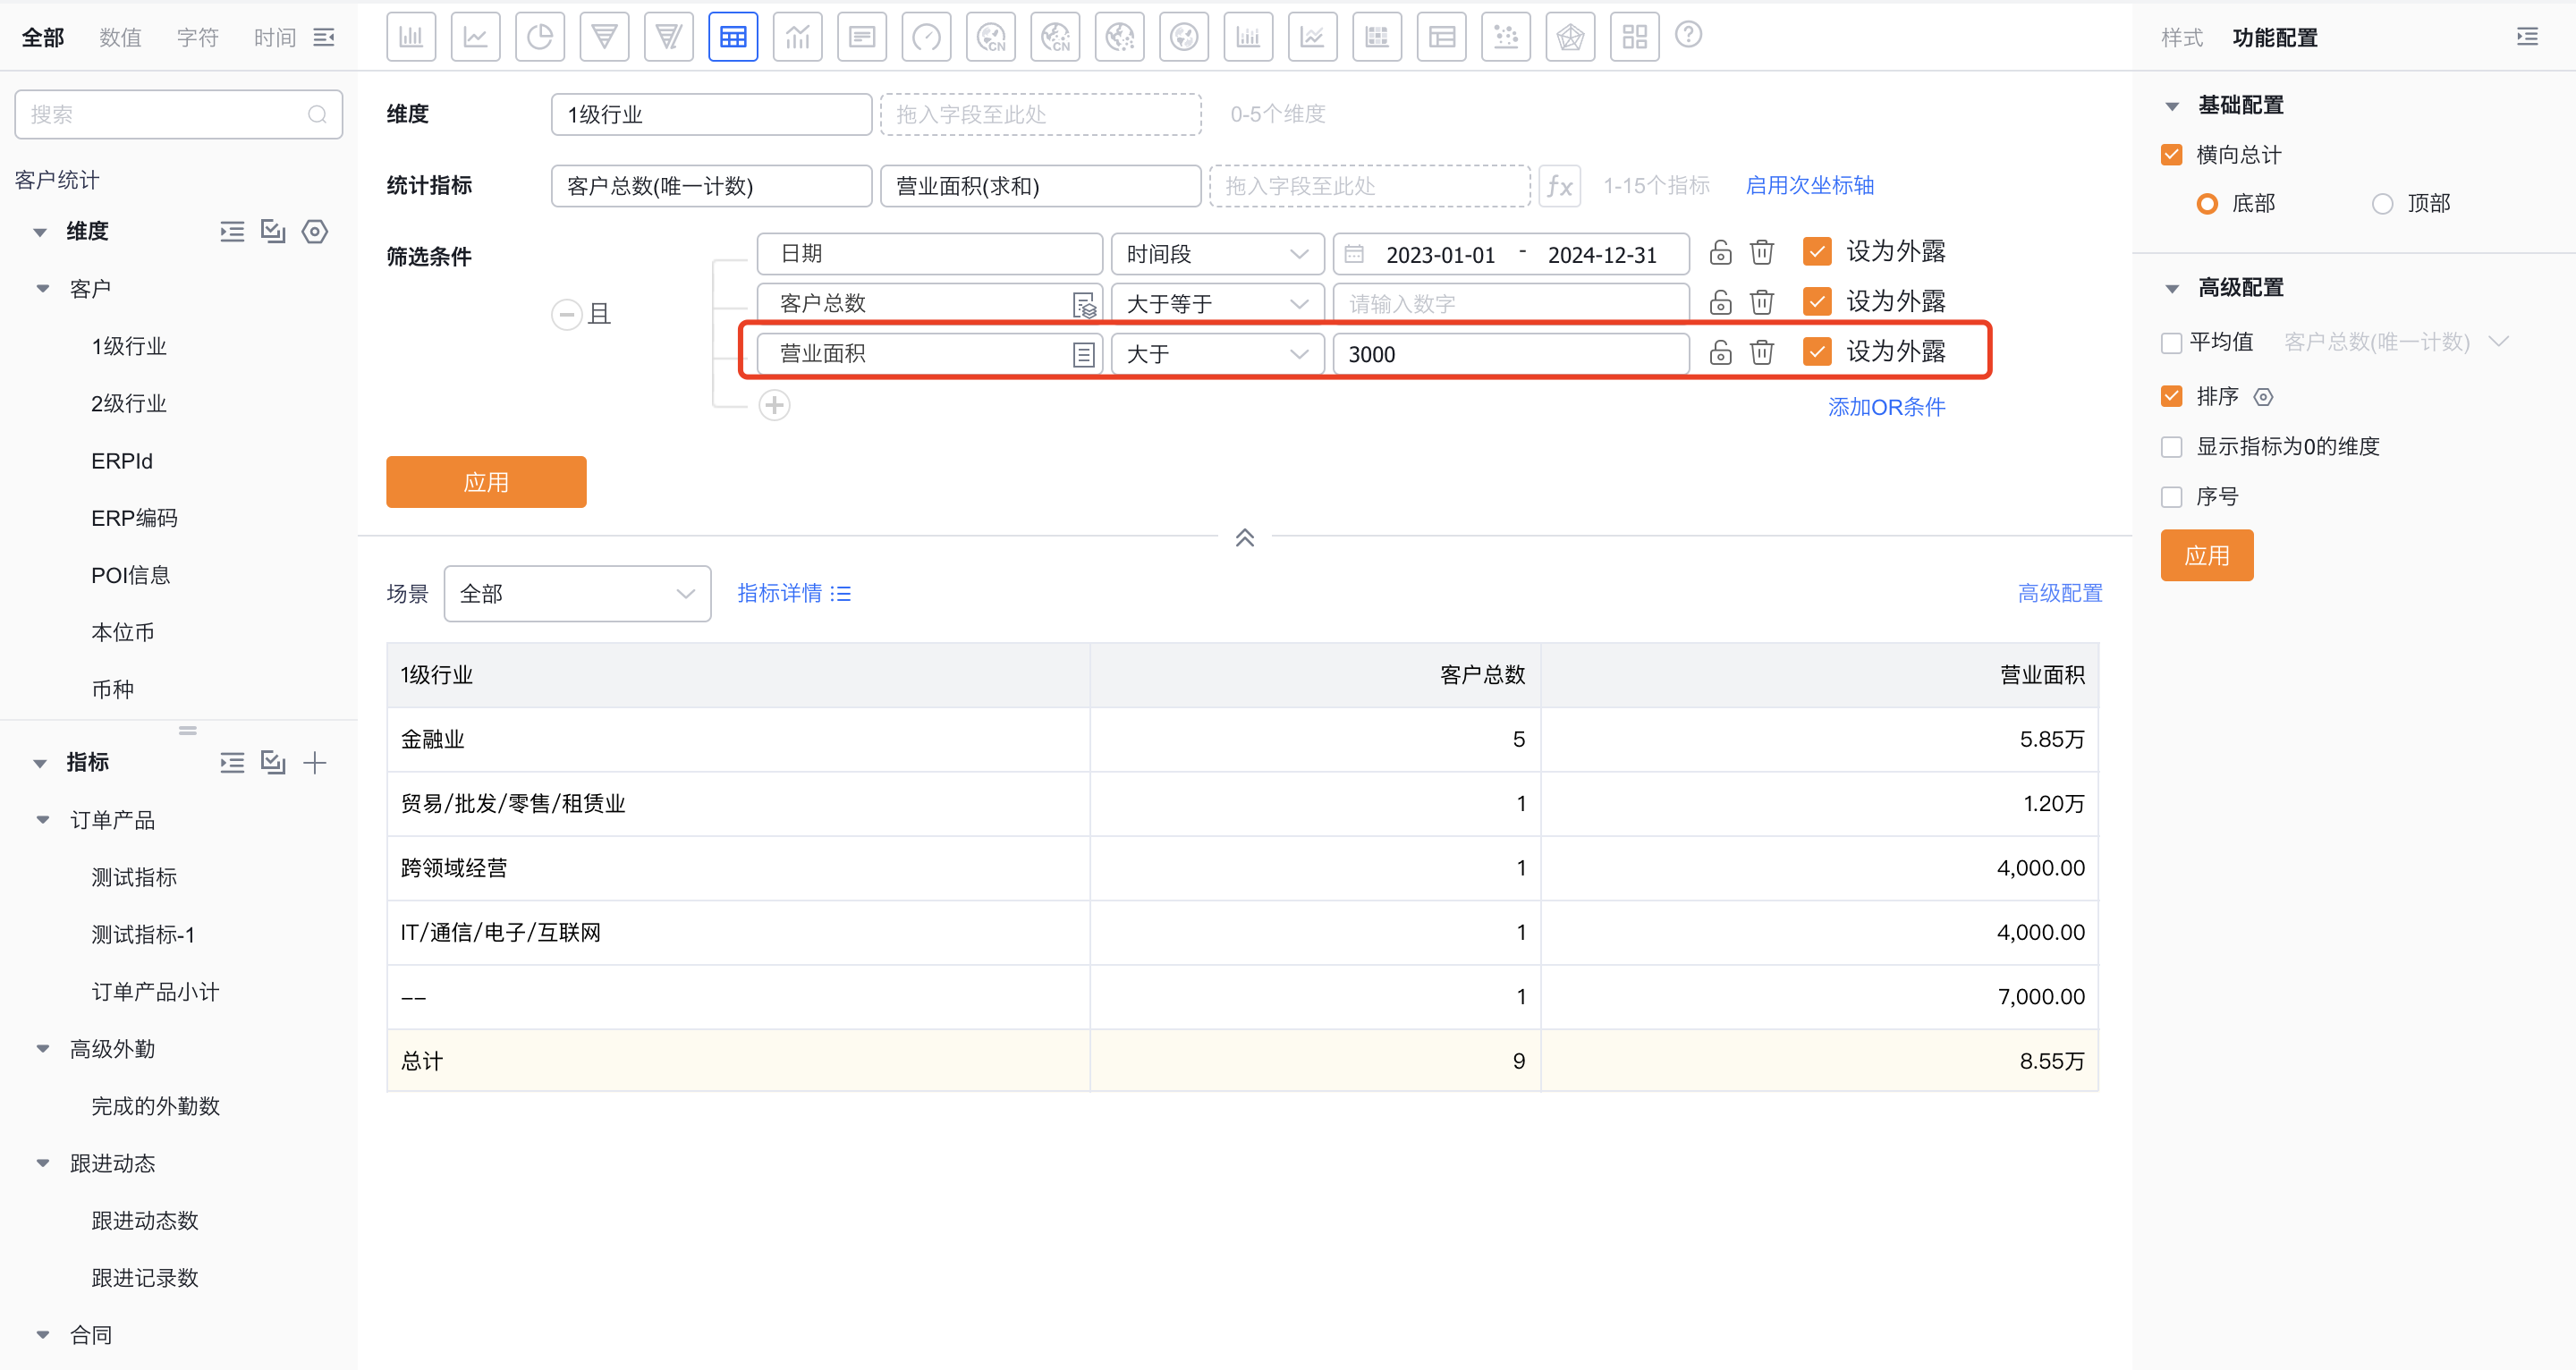Switch to the line chart type icon

(476, 36)
